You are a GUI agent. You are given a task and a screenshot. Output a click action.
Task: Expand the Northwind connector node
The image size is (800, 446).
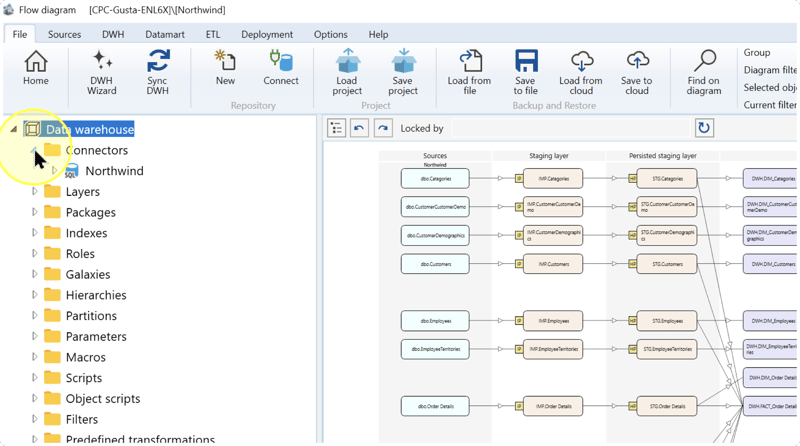coord(55,171)
